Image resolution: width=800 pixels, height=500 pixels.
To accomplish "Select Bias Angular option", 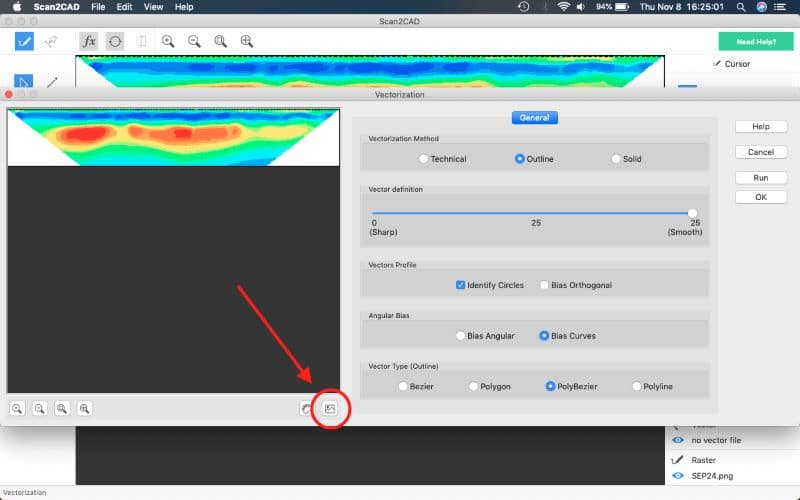I will (460, 336).
